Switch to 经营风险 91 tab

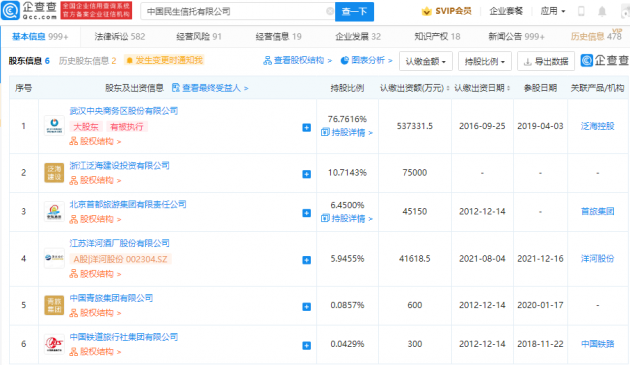[199, 37]
